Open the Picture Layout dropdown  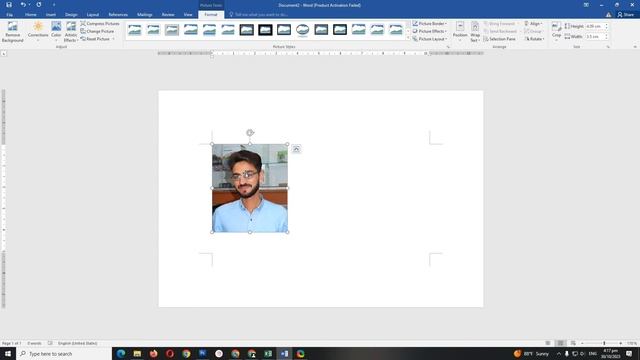click(x=429, y=39)
